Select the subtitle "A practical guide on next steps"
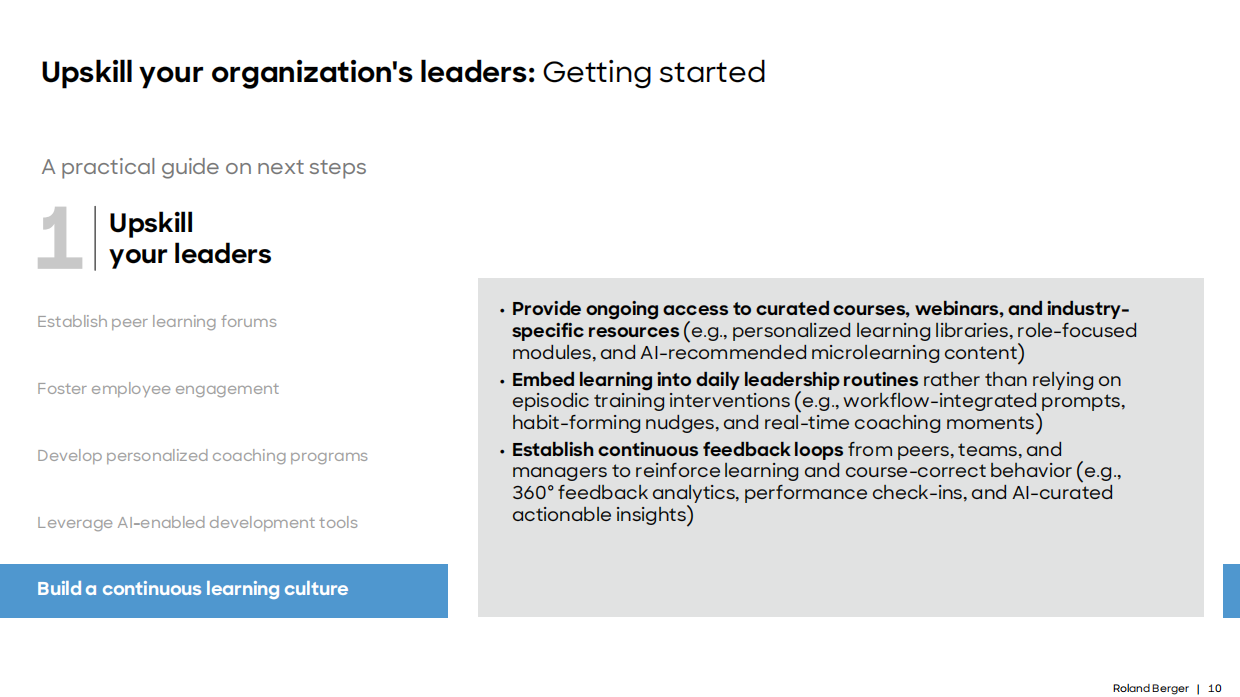This screenshot has width=1240, height=697. [x=204, y=167]
